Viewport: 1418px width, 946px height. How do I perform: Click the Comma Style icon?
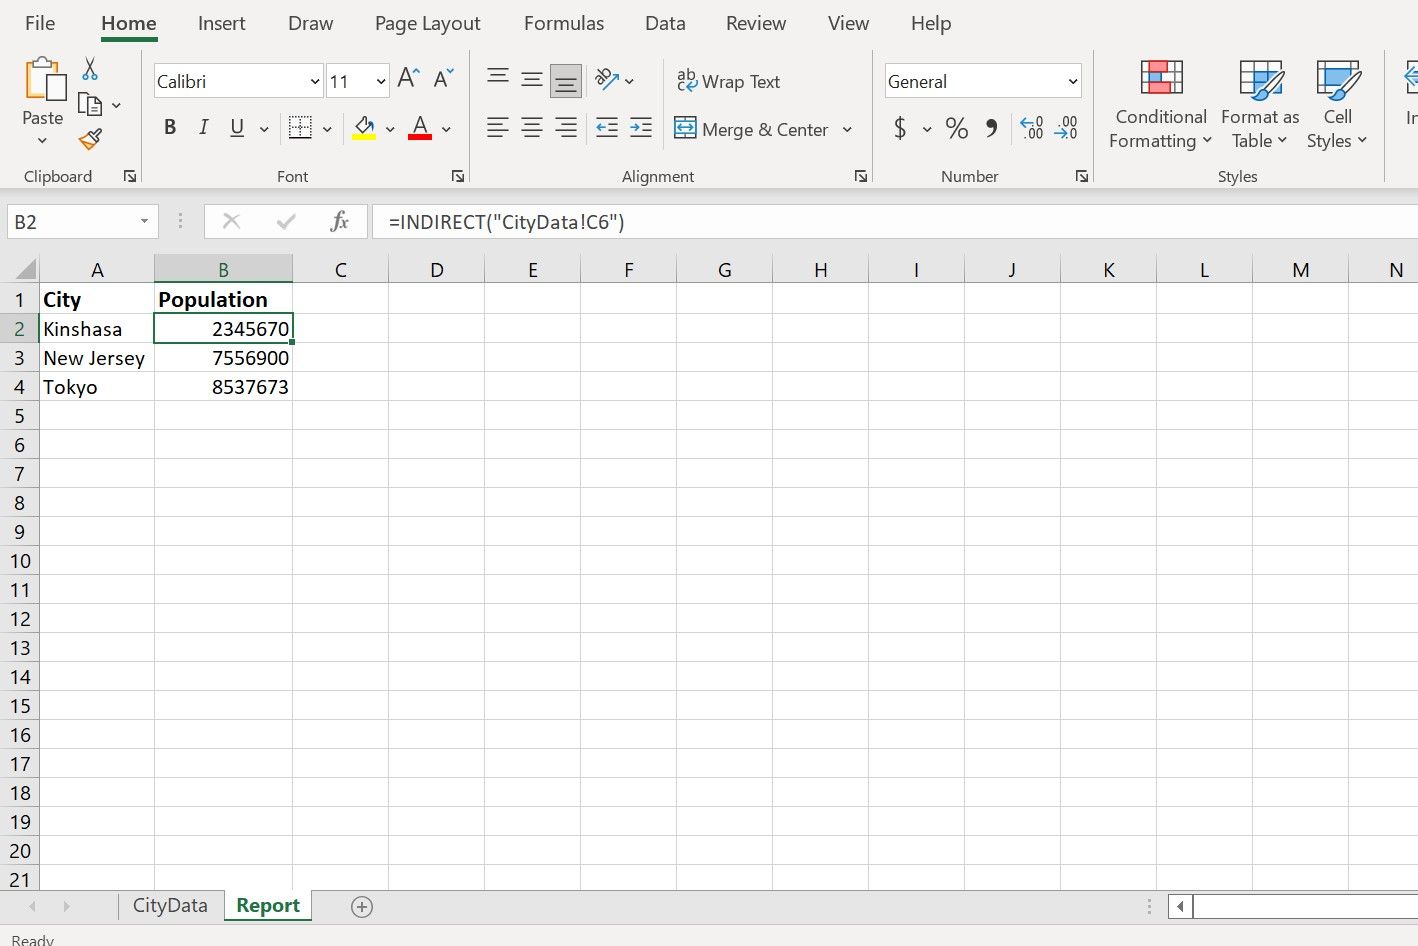(x=991, y=128)
